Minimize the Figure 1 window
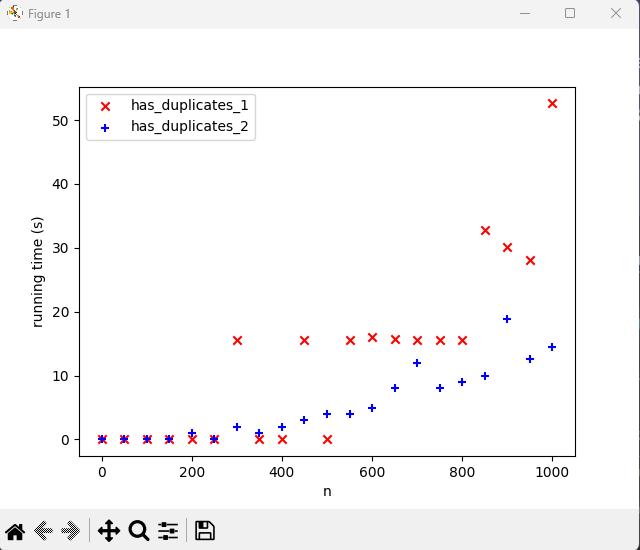Viewport: 640px width, 550px height. [524, 14]
